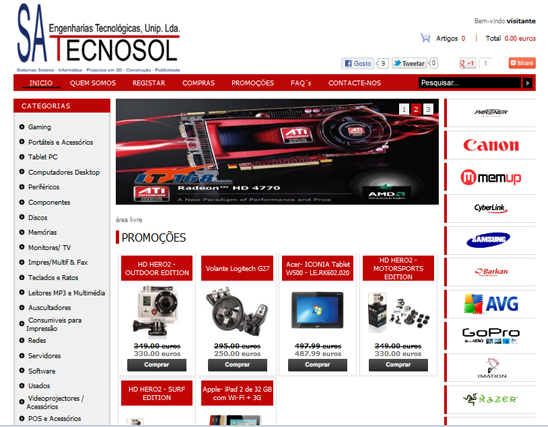Screen dimensions: 548x427
Task: Select Impres/Multif & Fax category
Action: (58, 262)
